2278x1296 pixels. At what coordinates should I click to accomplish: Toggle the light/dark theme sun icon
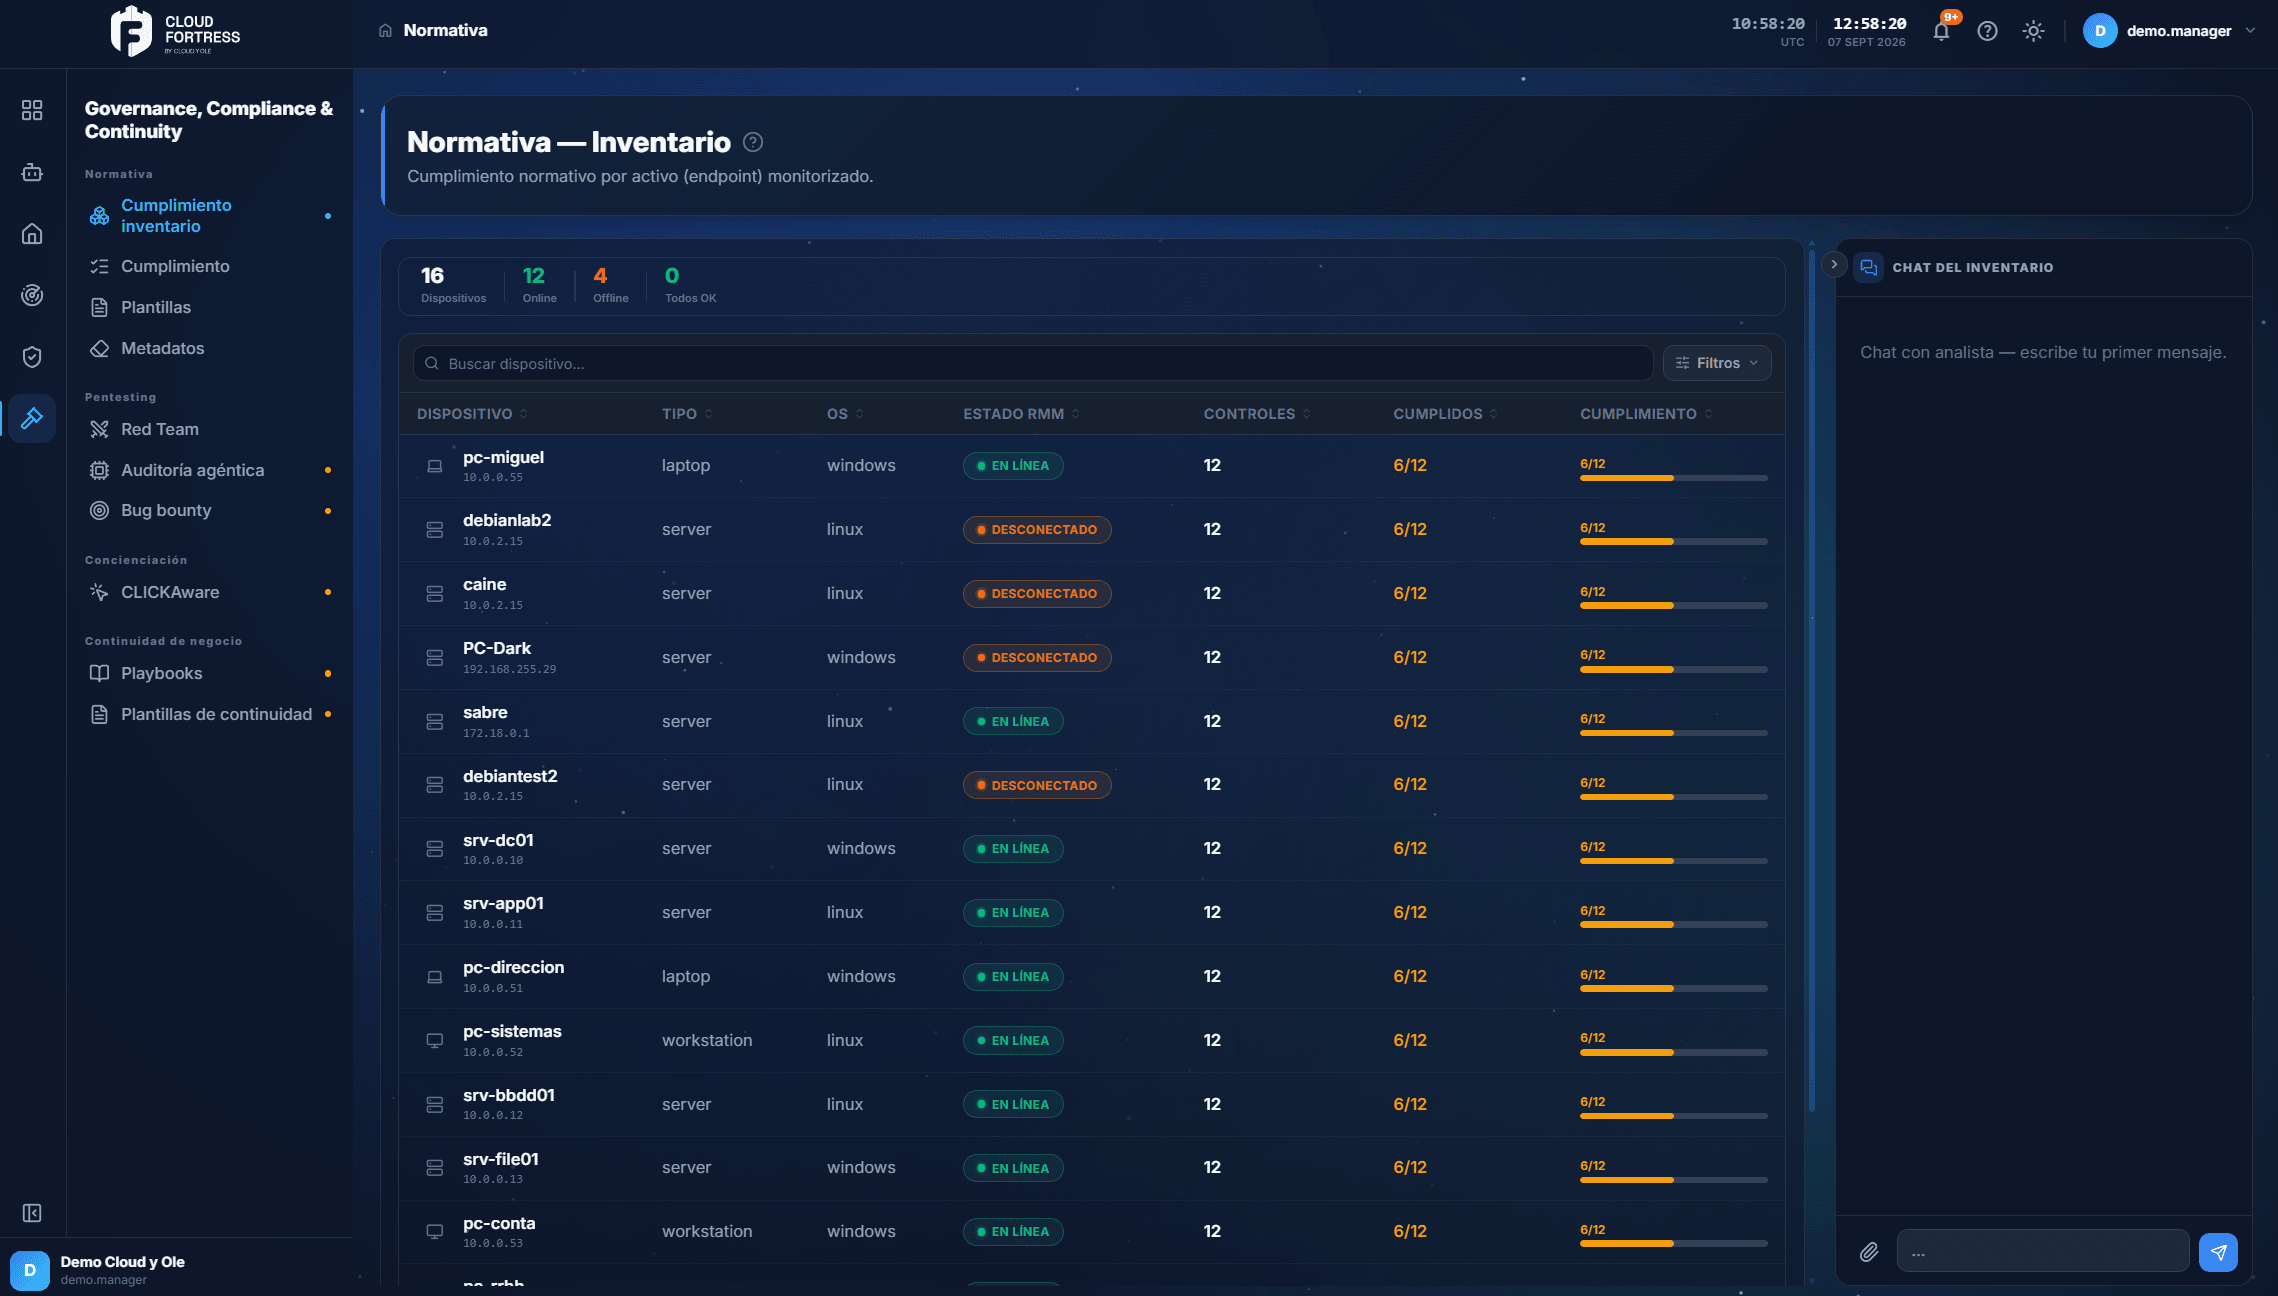[2033, 31]
